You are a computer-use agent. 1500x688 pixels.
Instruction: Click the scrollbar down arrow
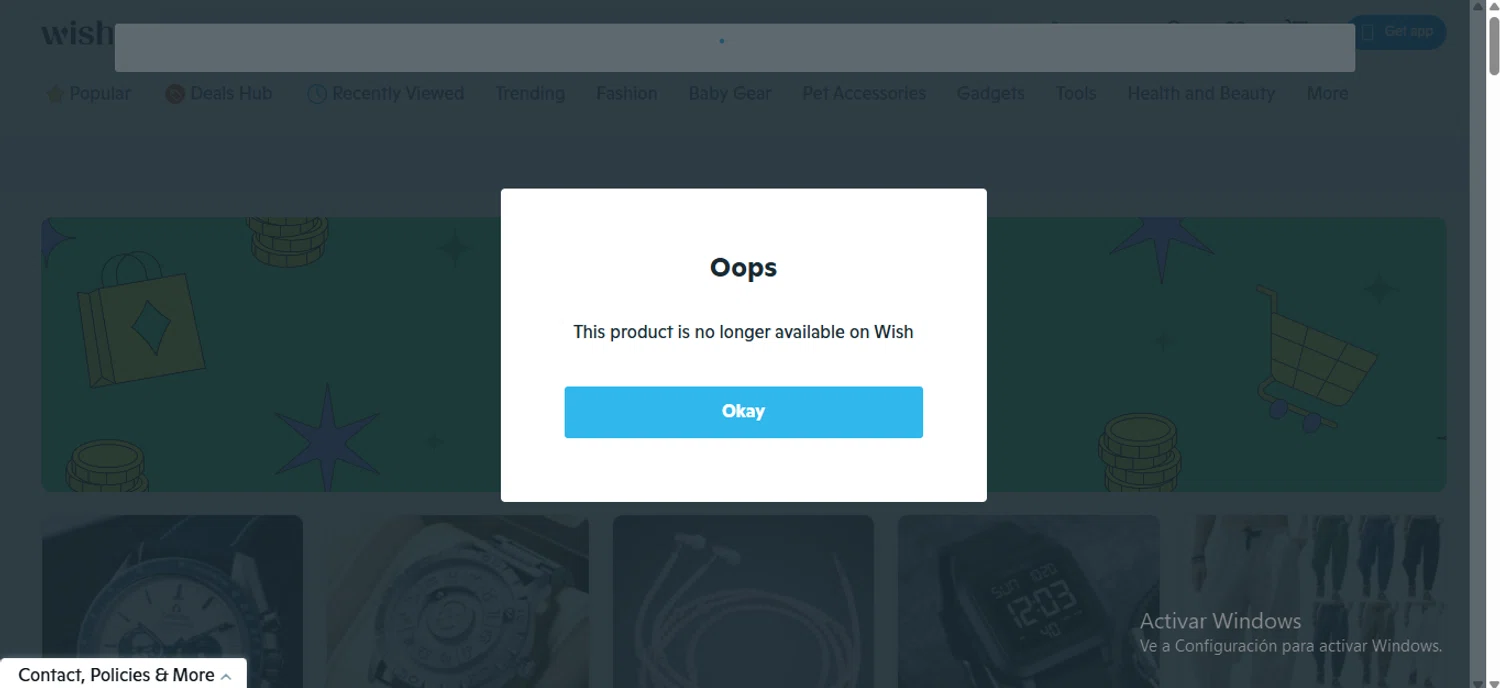point(1493,682)
